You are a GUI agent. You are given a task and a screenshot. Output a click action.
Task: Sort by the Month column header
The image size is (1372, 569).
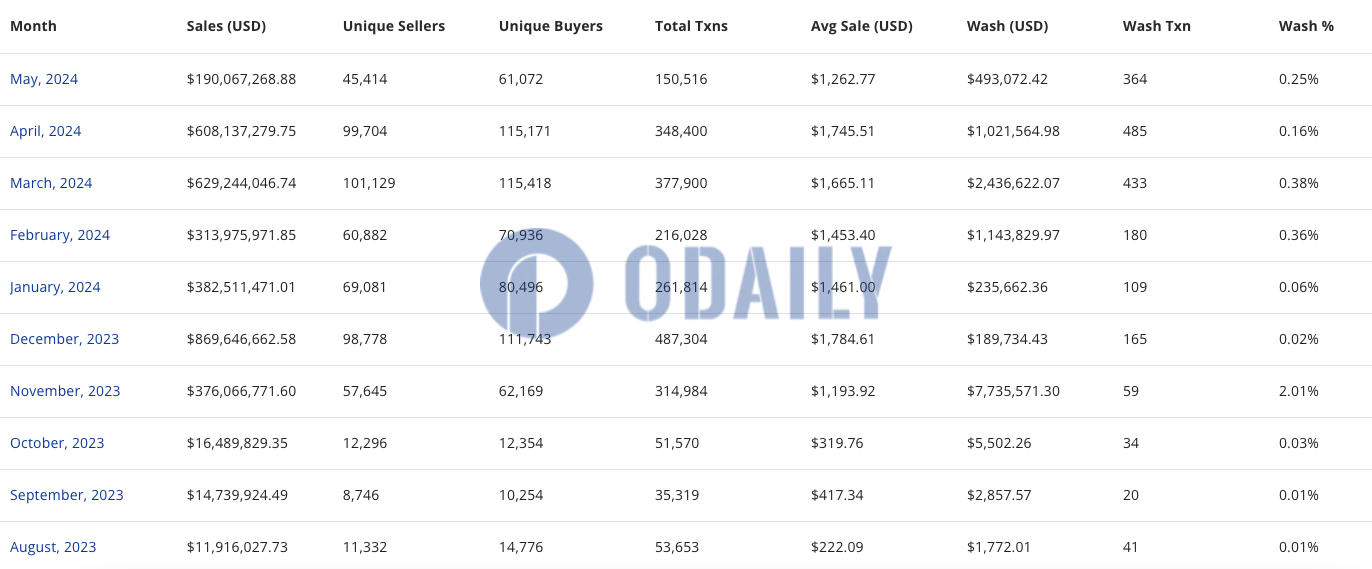tap(33, 26)
